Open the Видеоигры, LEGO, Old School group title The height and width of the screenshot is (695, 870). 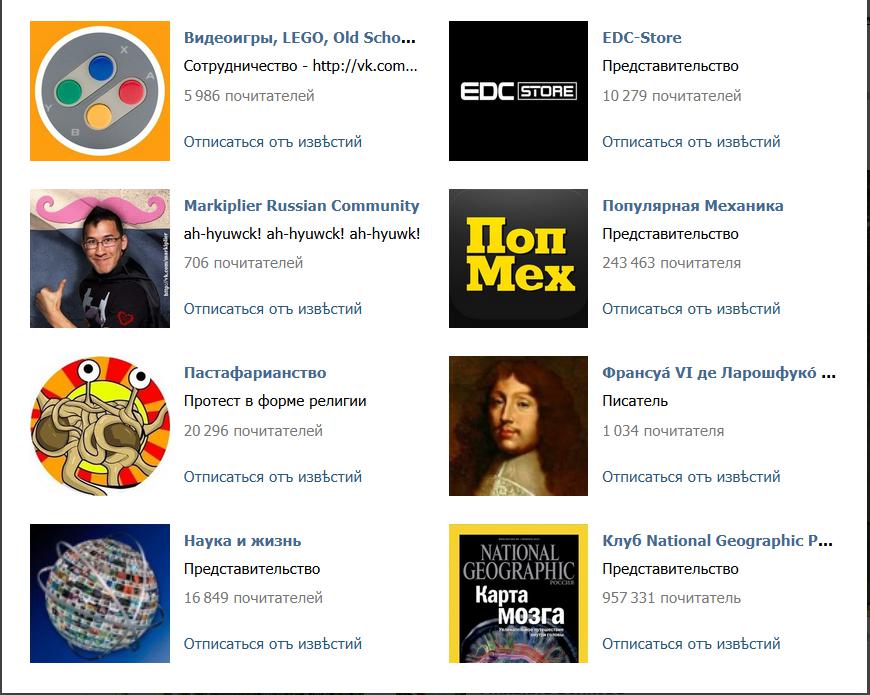[300, 38]
